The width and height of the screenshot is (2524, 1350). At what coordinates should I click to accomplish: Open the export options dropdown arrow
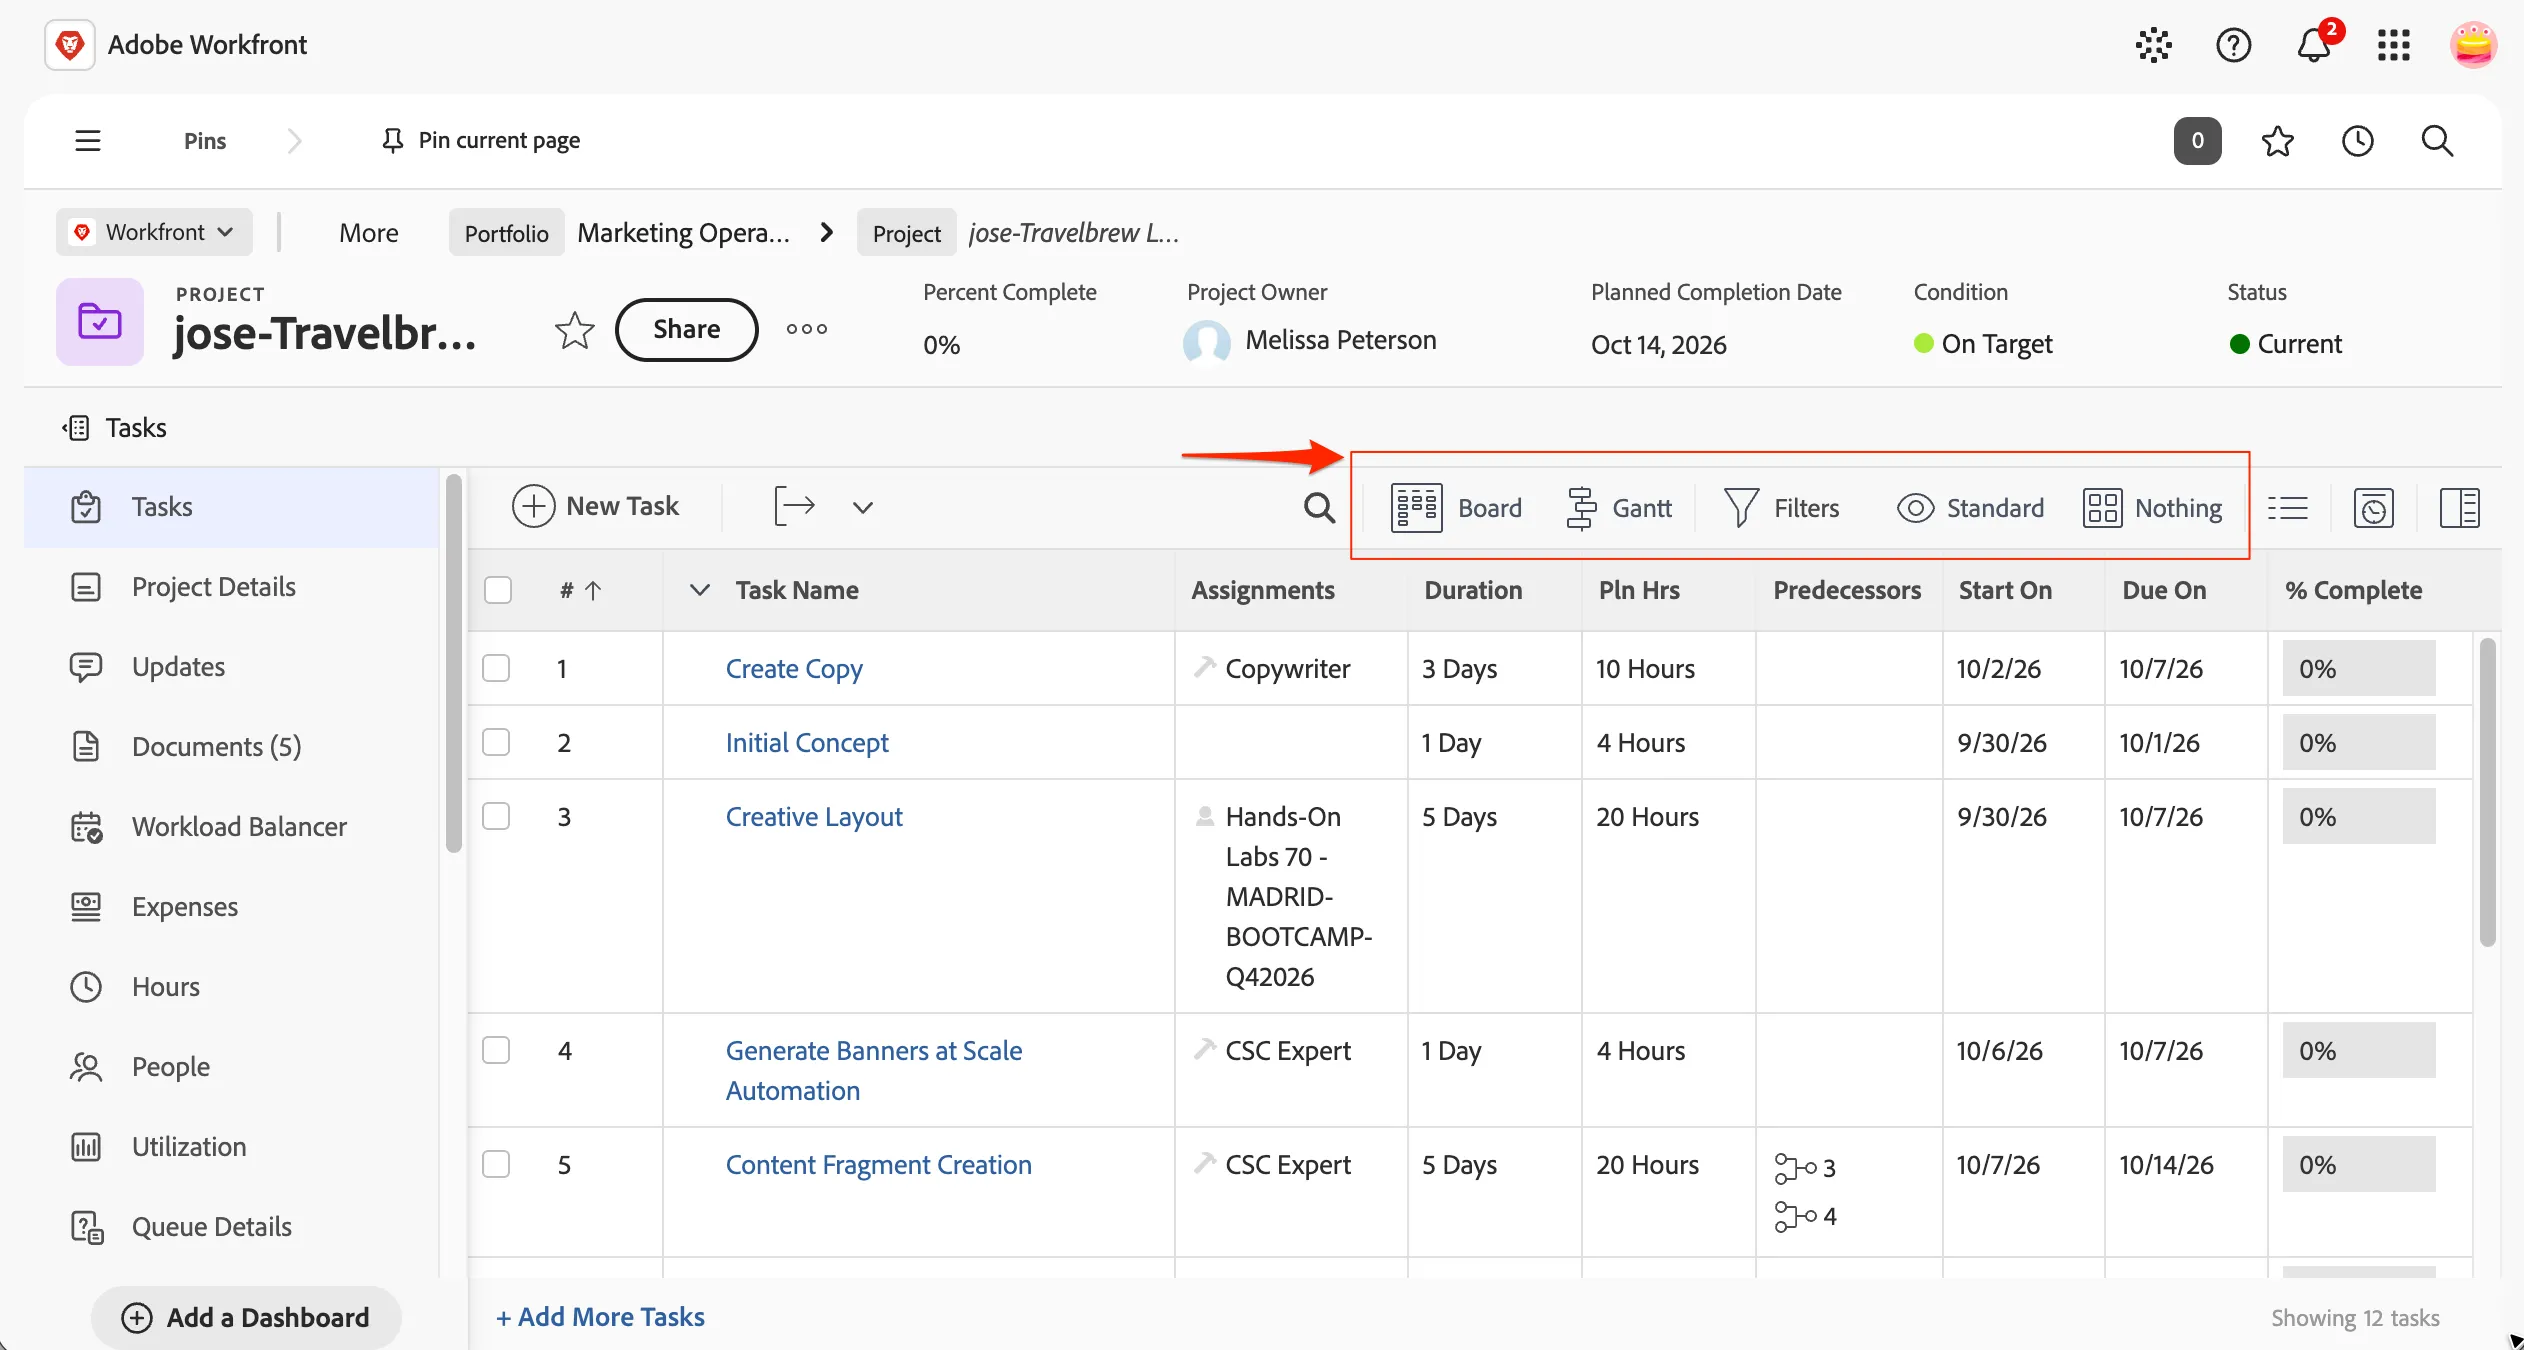point(863,507)
